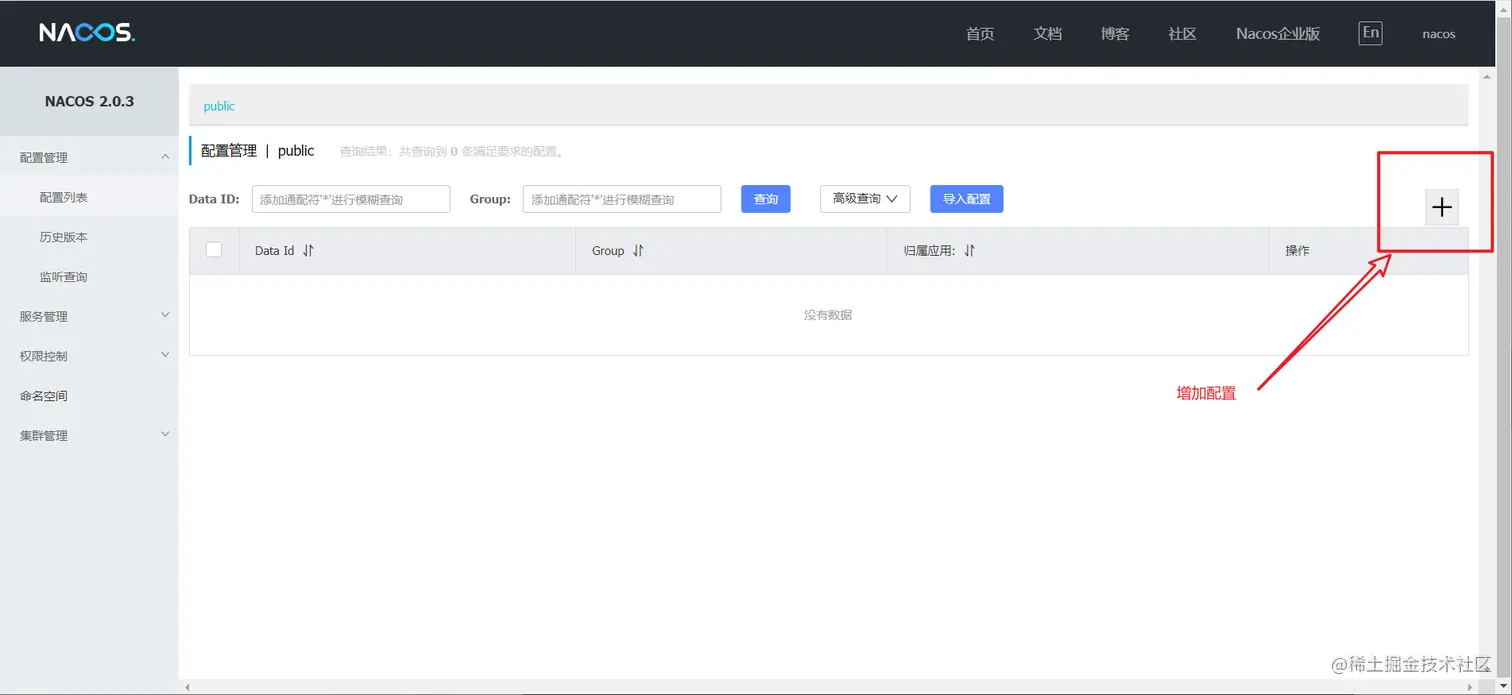
Task: Click the 没有数据 empty table message
Action: [828, 315]
